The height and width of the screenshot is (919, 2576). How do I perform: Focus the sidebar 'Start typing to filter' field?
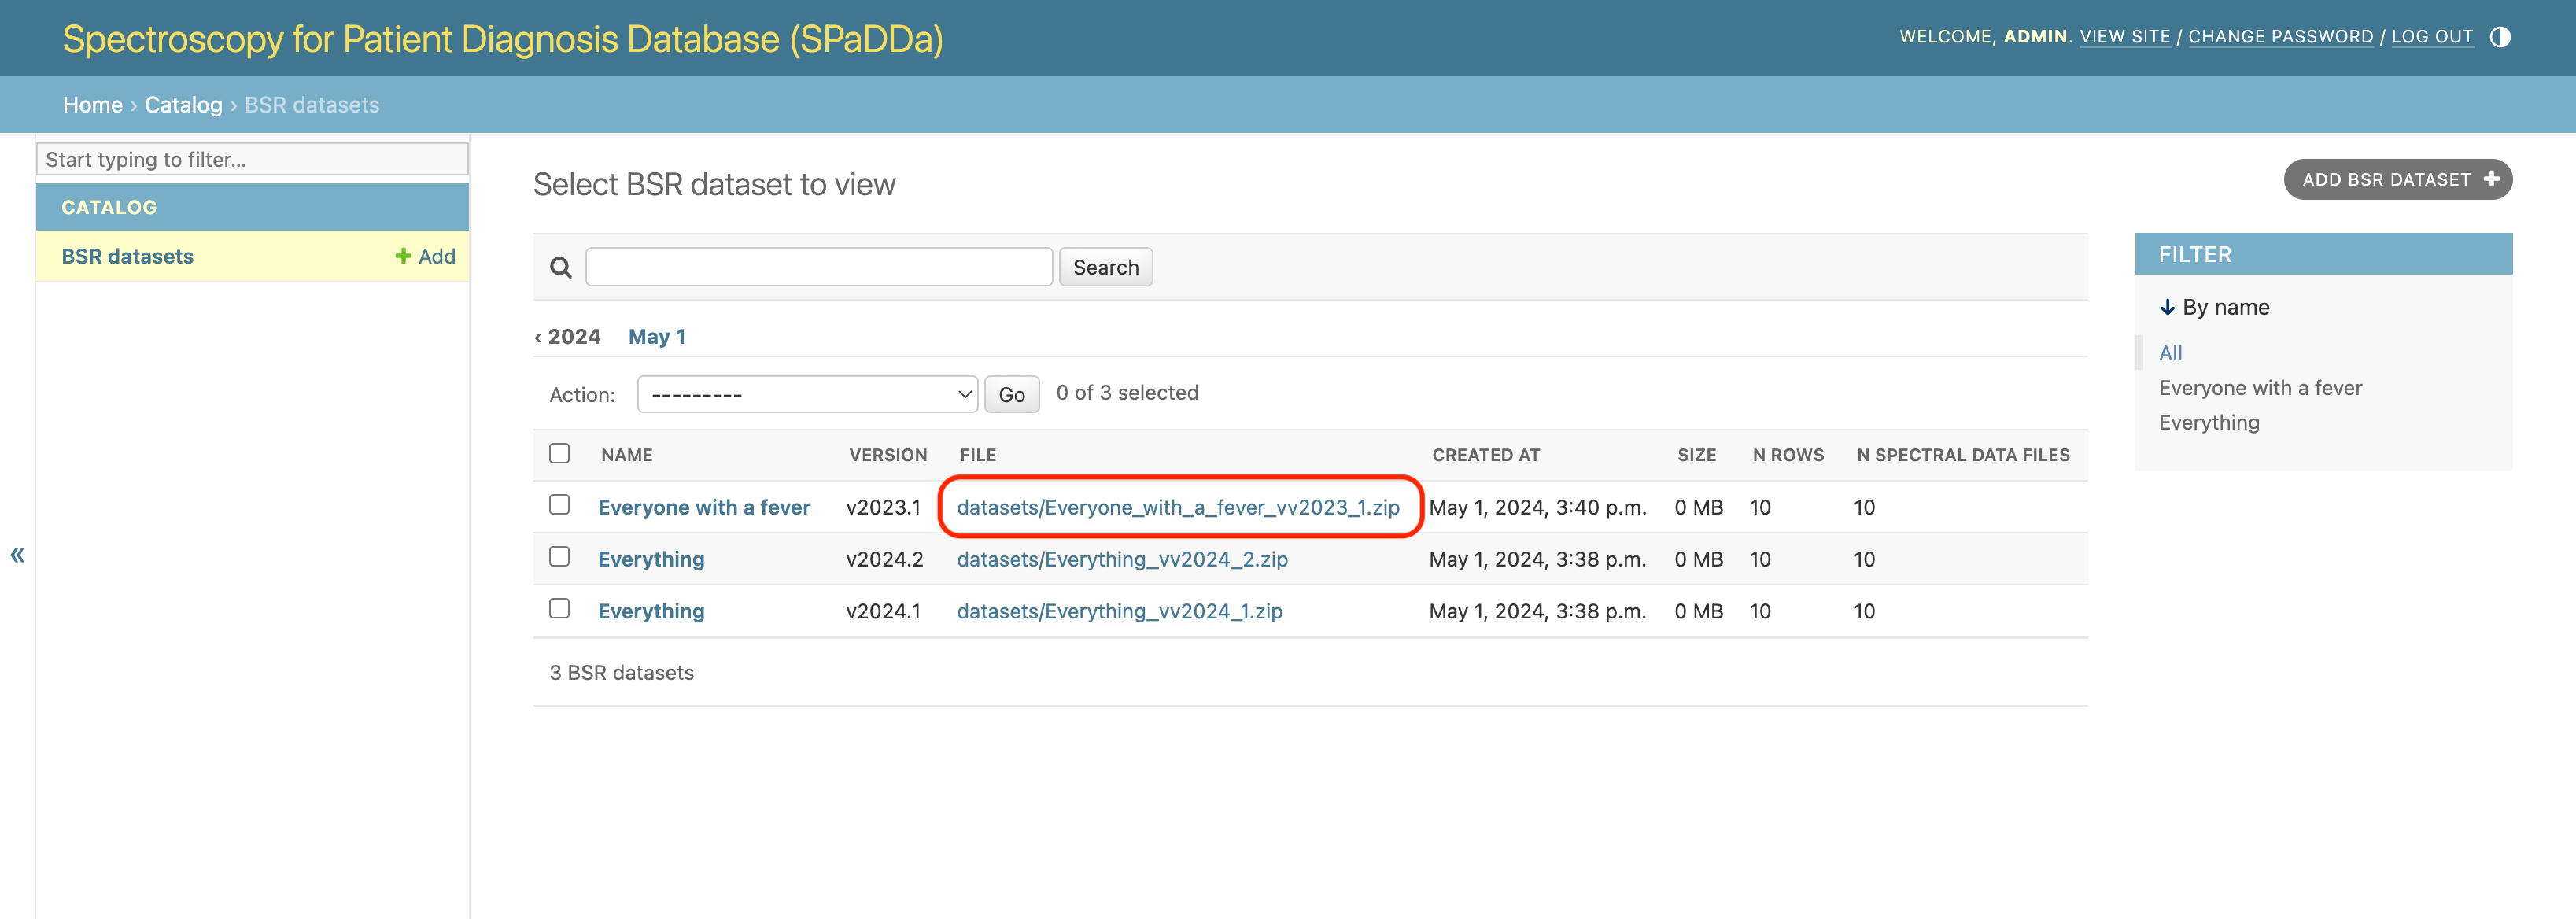252,159
